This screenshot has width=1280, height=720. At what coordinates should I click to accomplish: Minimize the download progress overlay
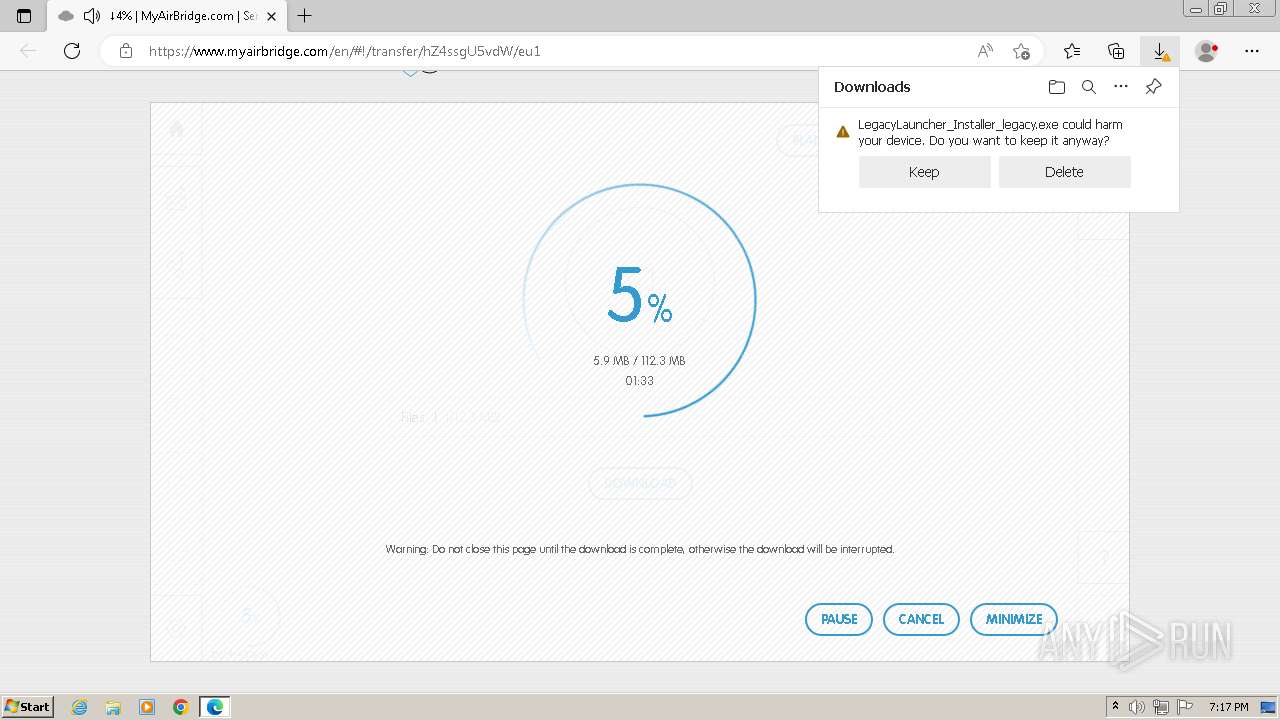click(x=1014, y=619)
